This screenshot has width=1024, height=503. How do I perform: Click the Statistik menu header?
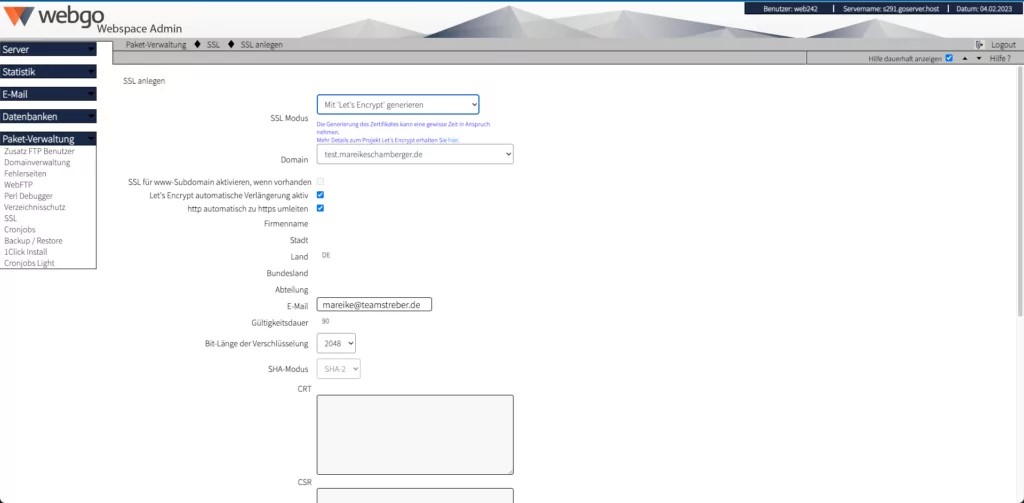point(48,72)
